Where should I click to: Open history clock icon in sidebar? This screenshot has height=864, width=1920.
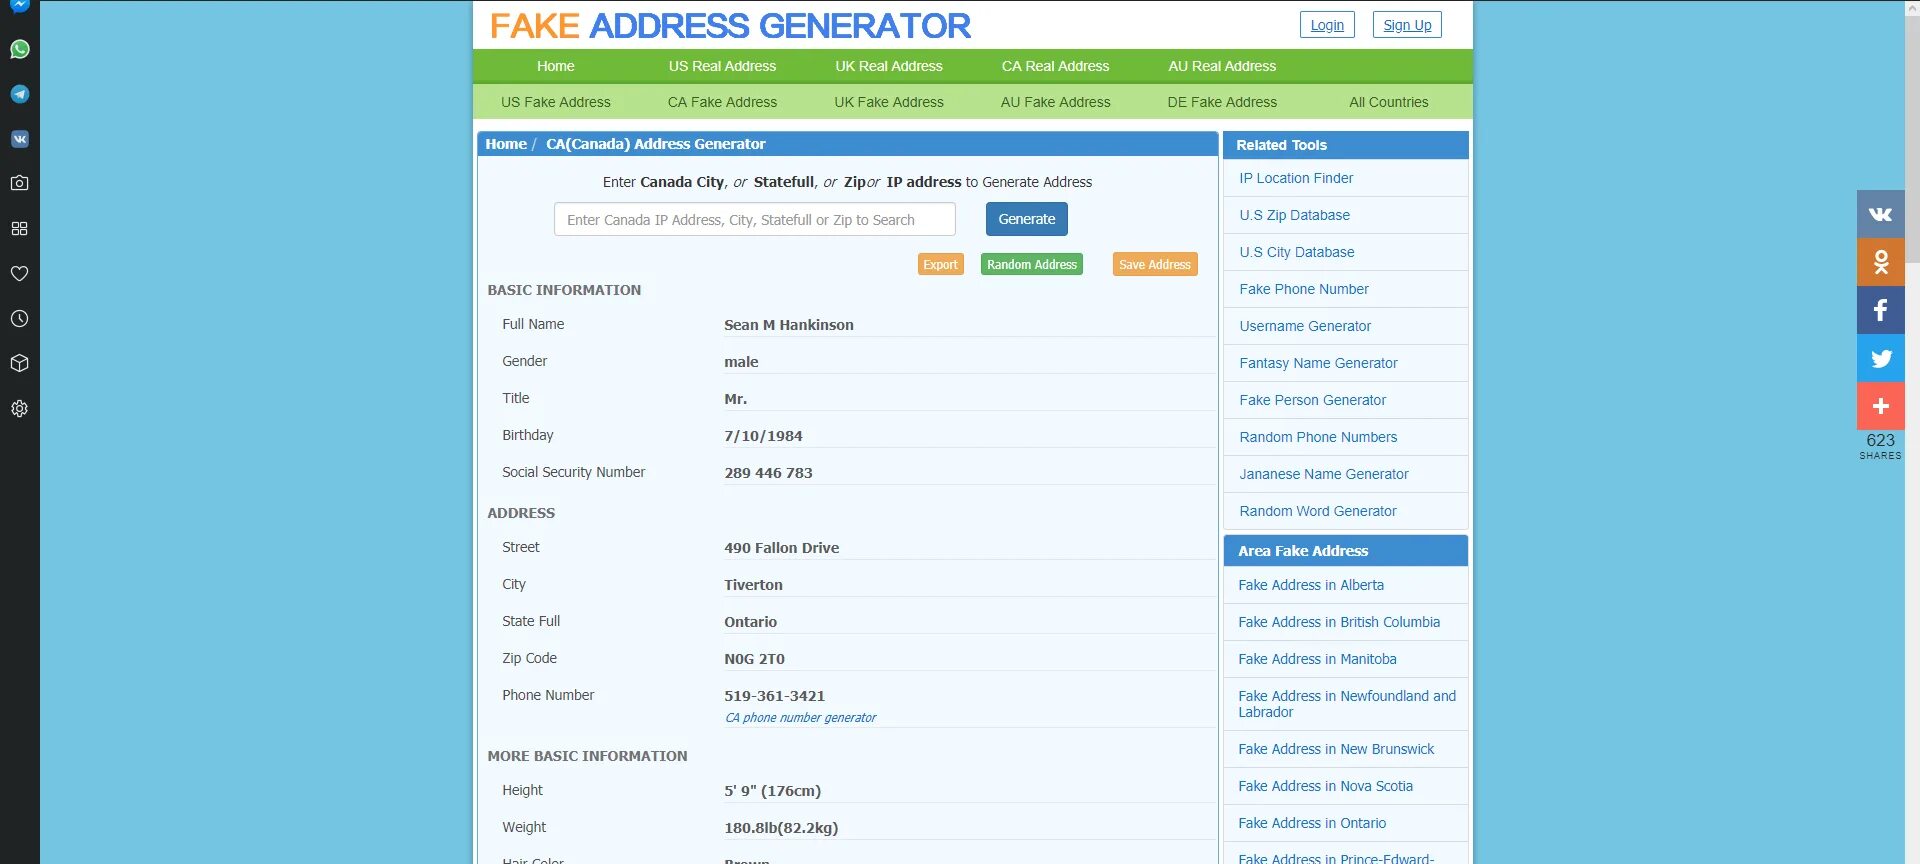[x=19, y=318]
